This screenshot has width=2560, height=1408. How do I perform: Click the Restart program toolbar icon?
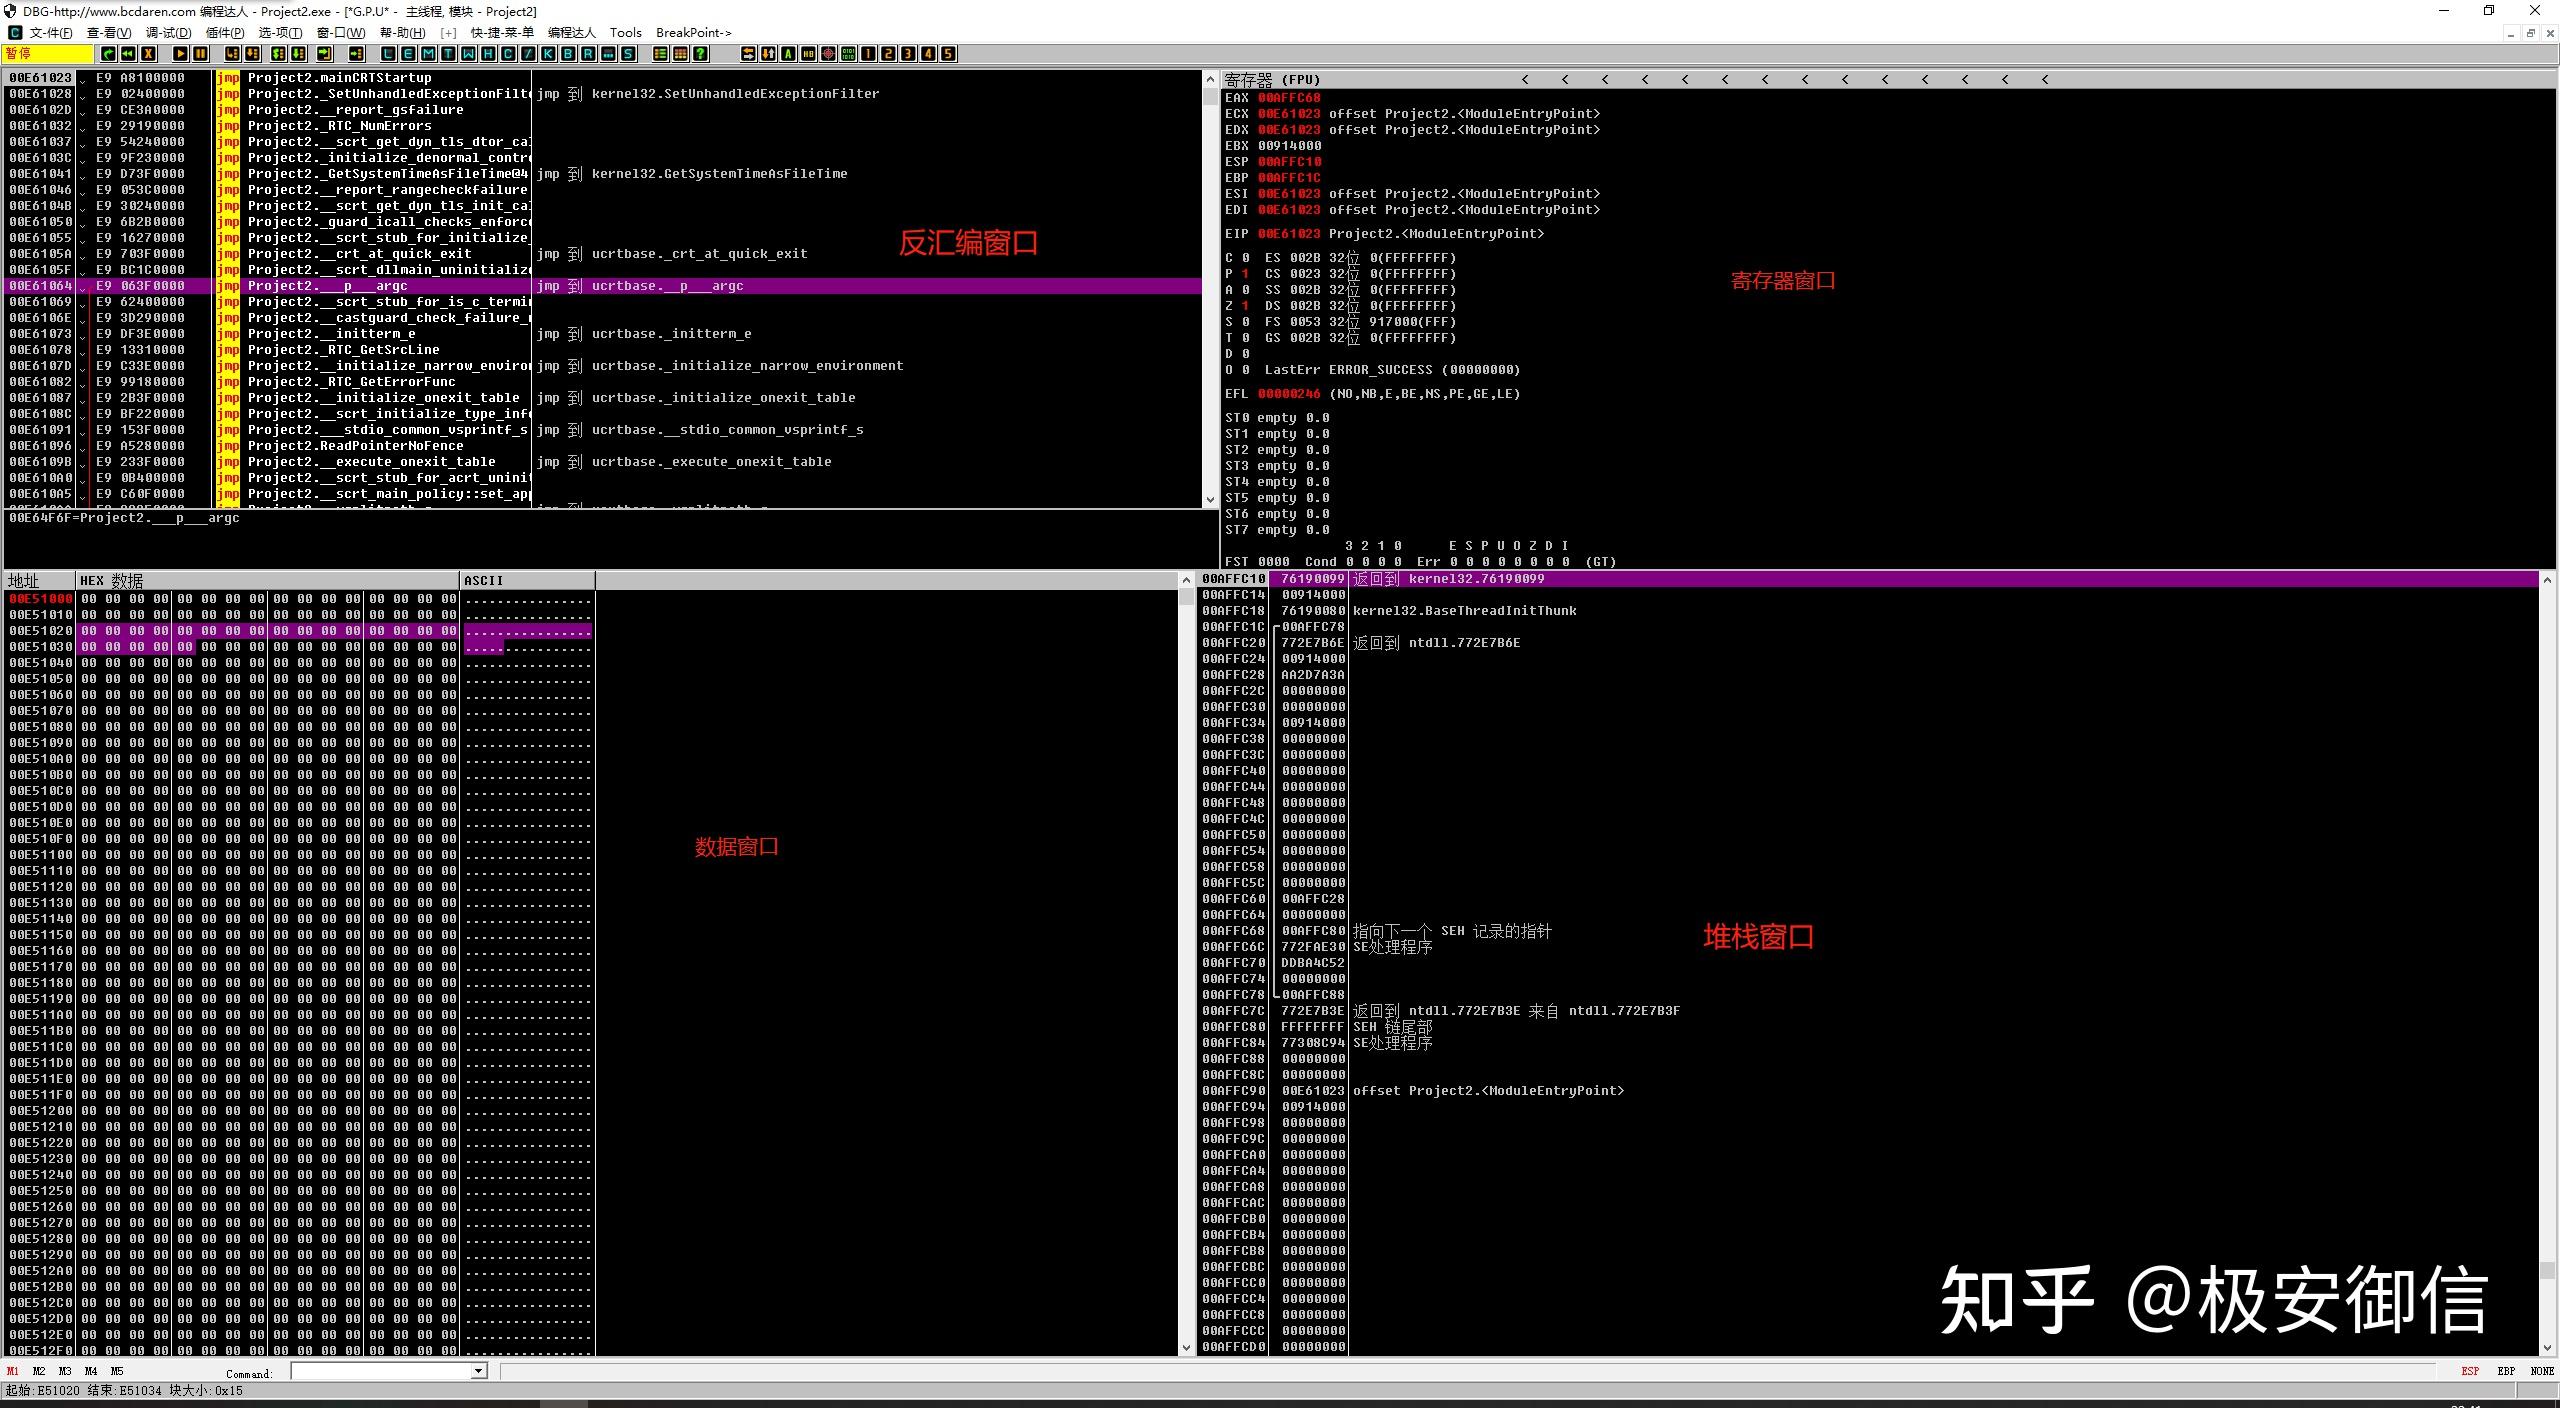point(128,54)
